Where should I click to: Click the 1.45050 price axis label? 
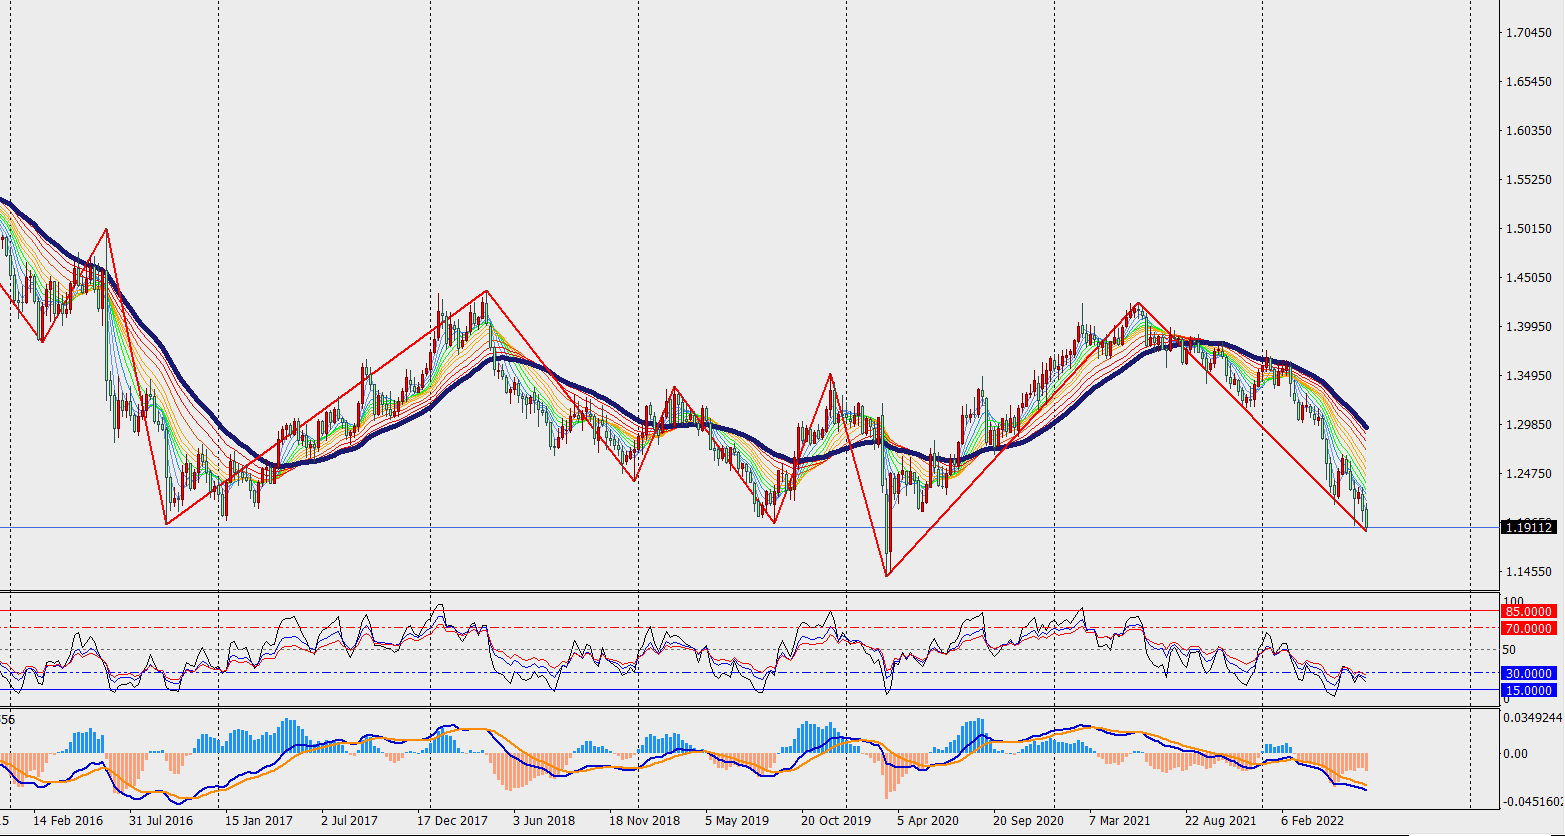pyautogui.click(x=1529, y=278)
